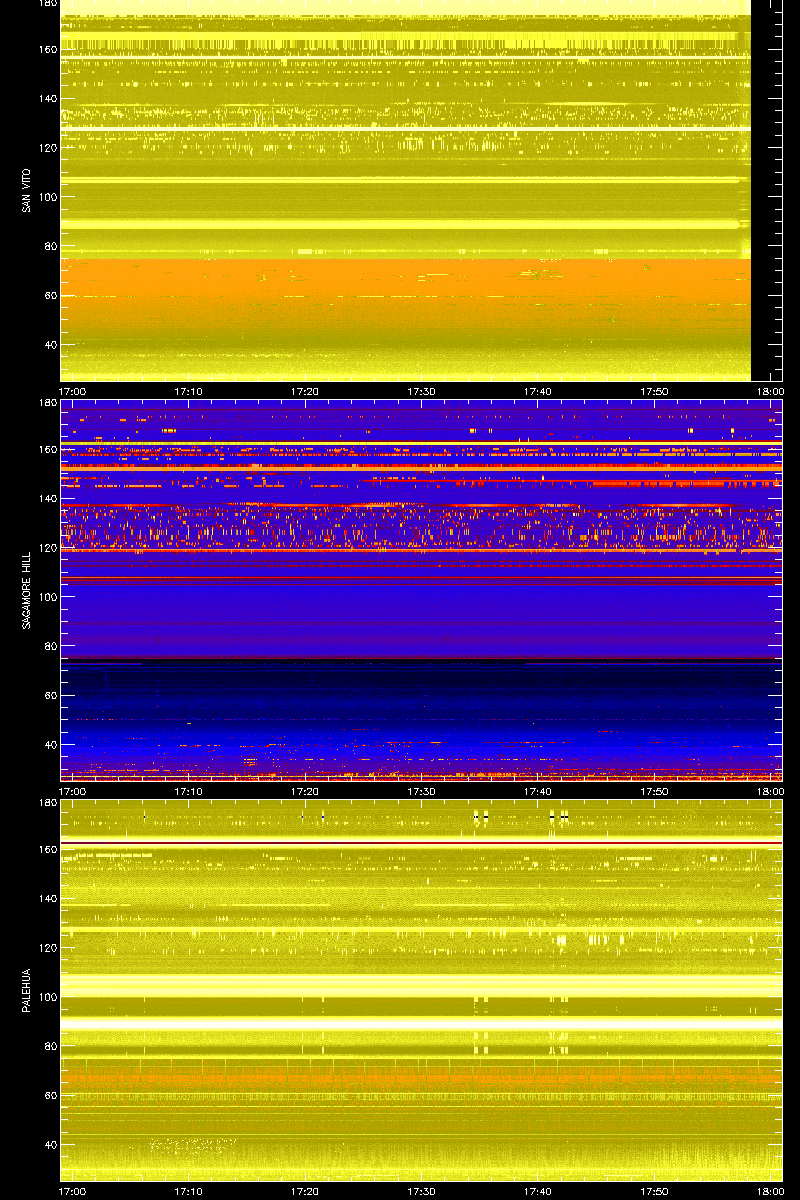Click 17:00 label below Sagamore Hill panel
Viewport: 800px width, 1200px height.
[x=72, y=791]
